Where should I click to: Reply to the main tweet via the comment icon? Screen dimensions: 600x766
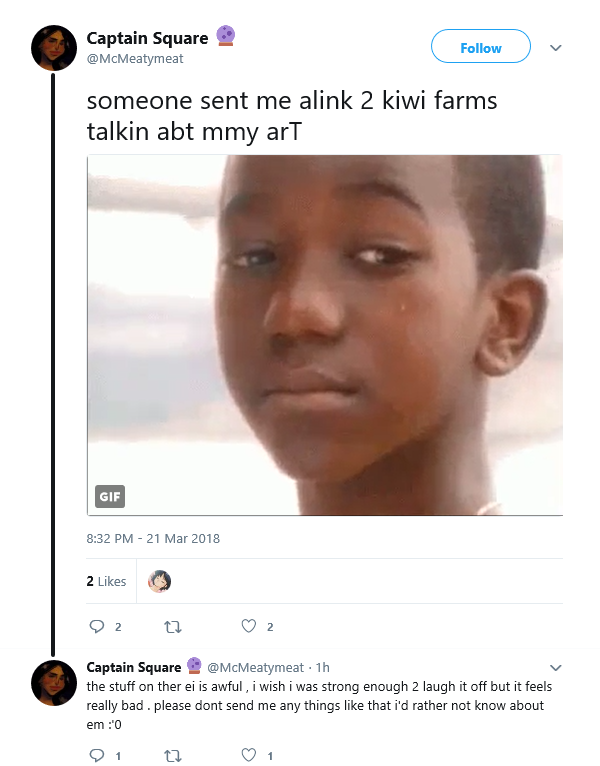(97, 626)
